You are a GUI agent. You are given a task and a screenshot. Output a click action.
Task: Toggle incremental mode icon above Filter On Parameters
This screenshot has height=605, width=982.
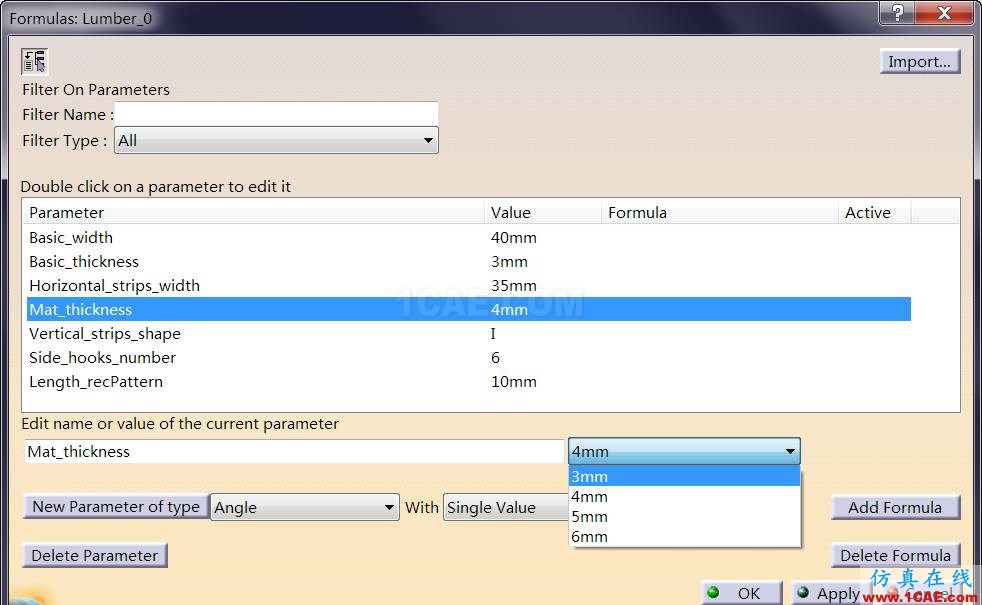tap(34, 61)
